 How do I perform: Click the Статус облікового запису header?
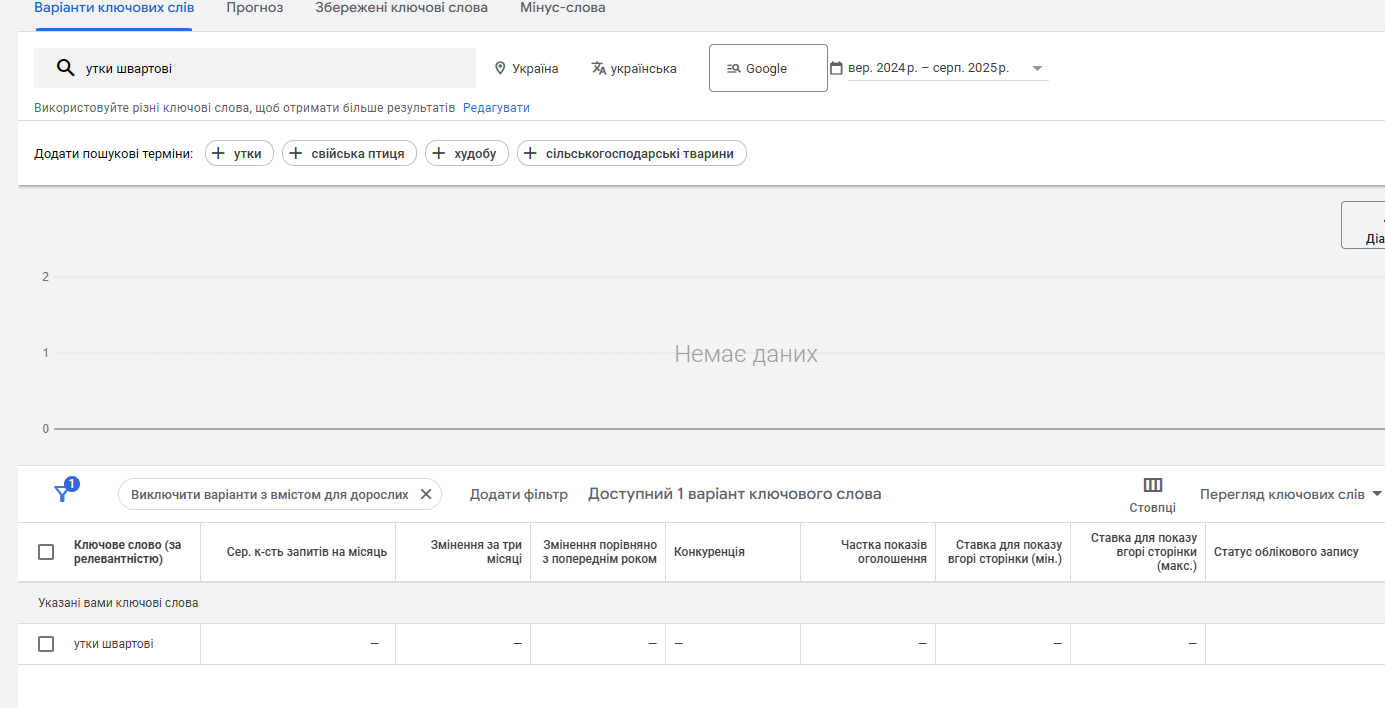point(1286,552)
